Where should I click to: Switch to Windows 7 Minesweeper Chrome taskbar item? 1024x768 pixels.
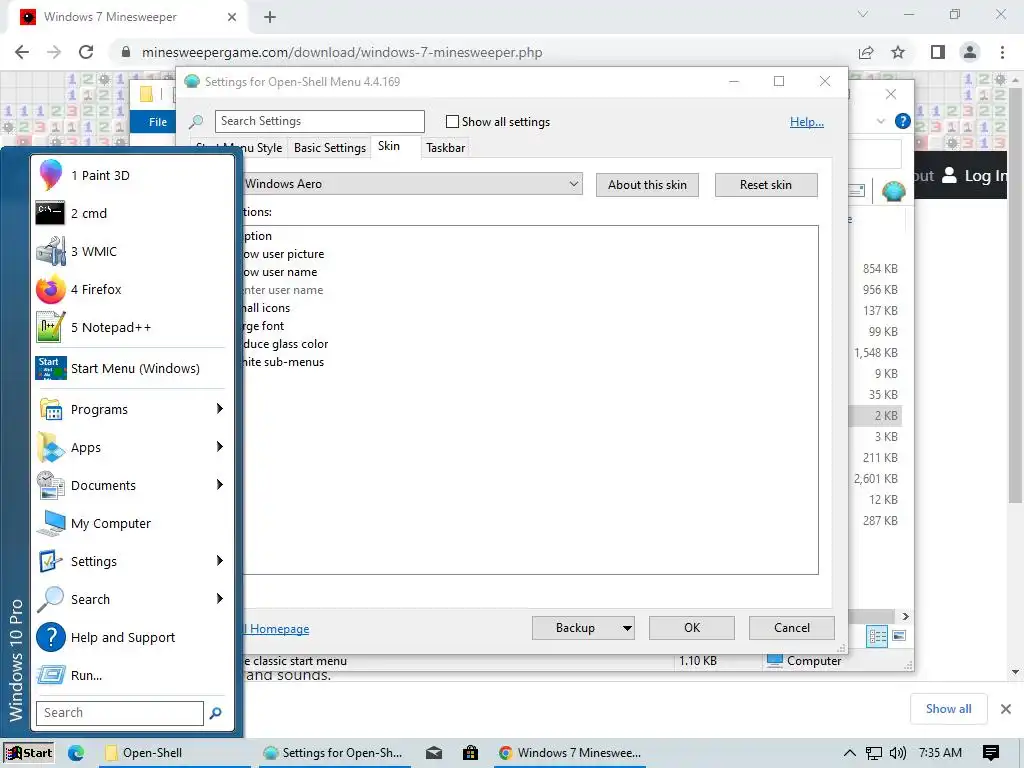coord(569,752)
